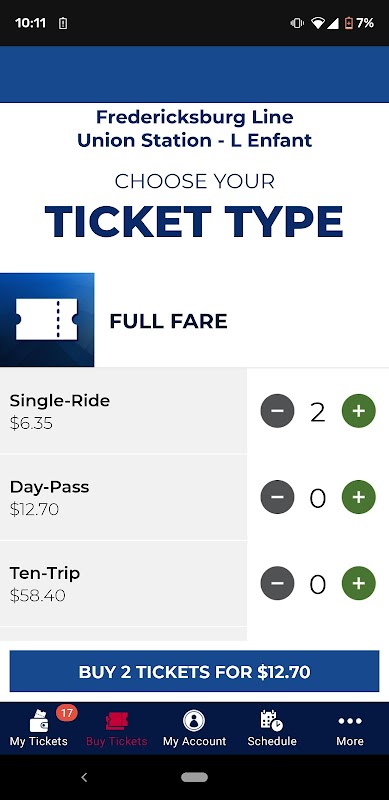
Task: Decrease Single-Ride ticket quantity with minus
Action: (277, 411)
